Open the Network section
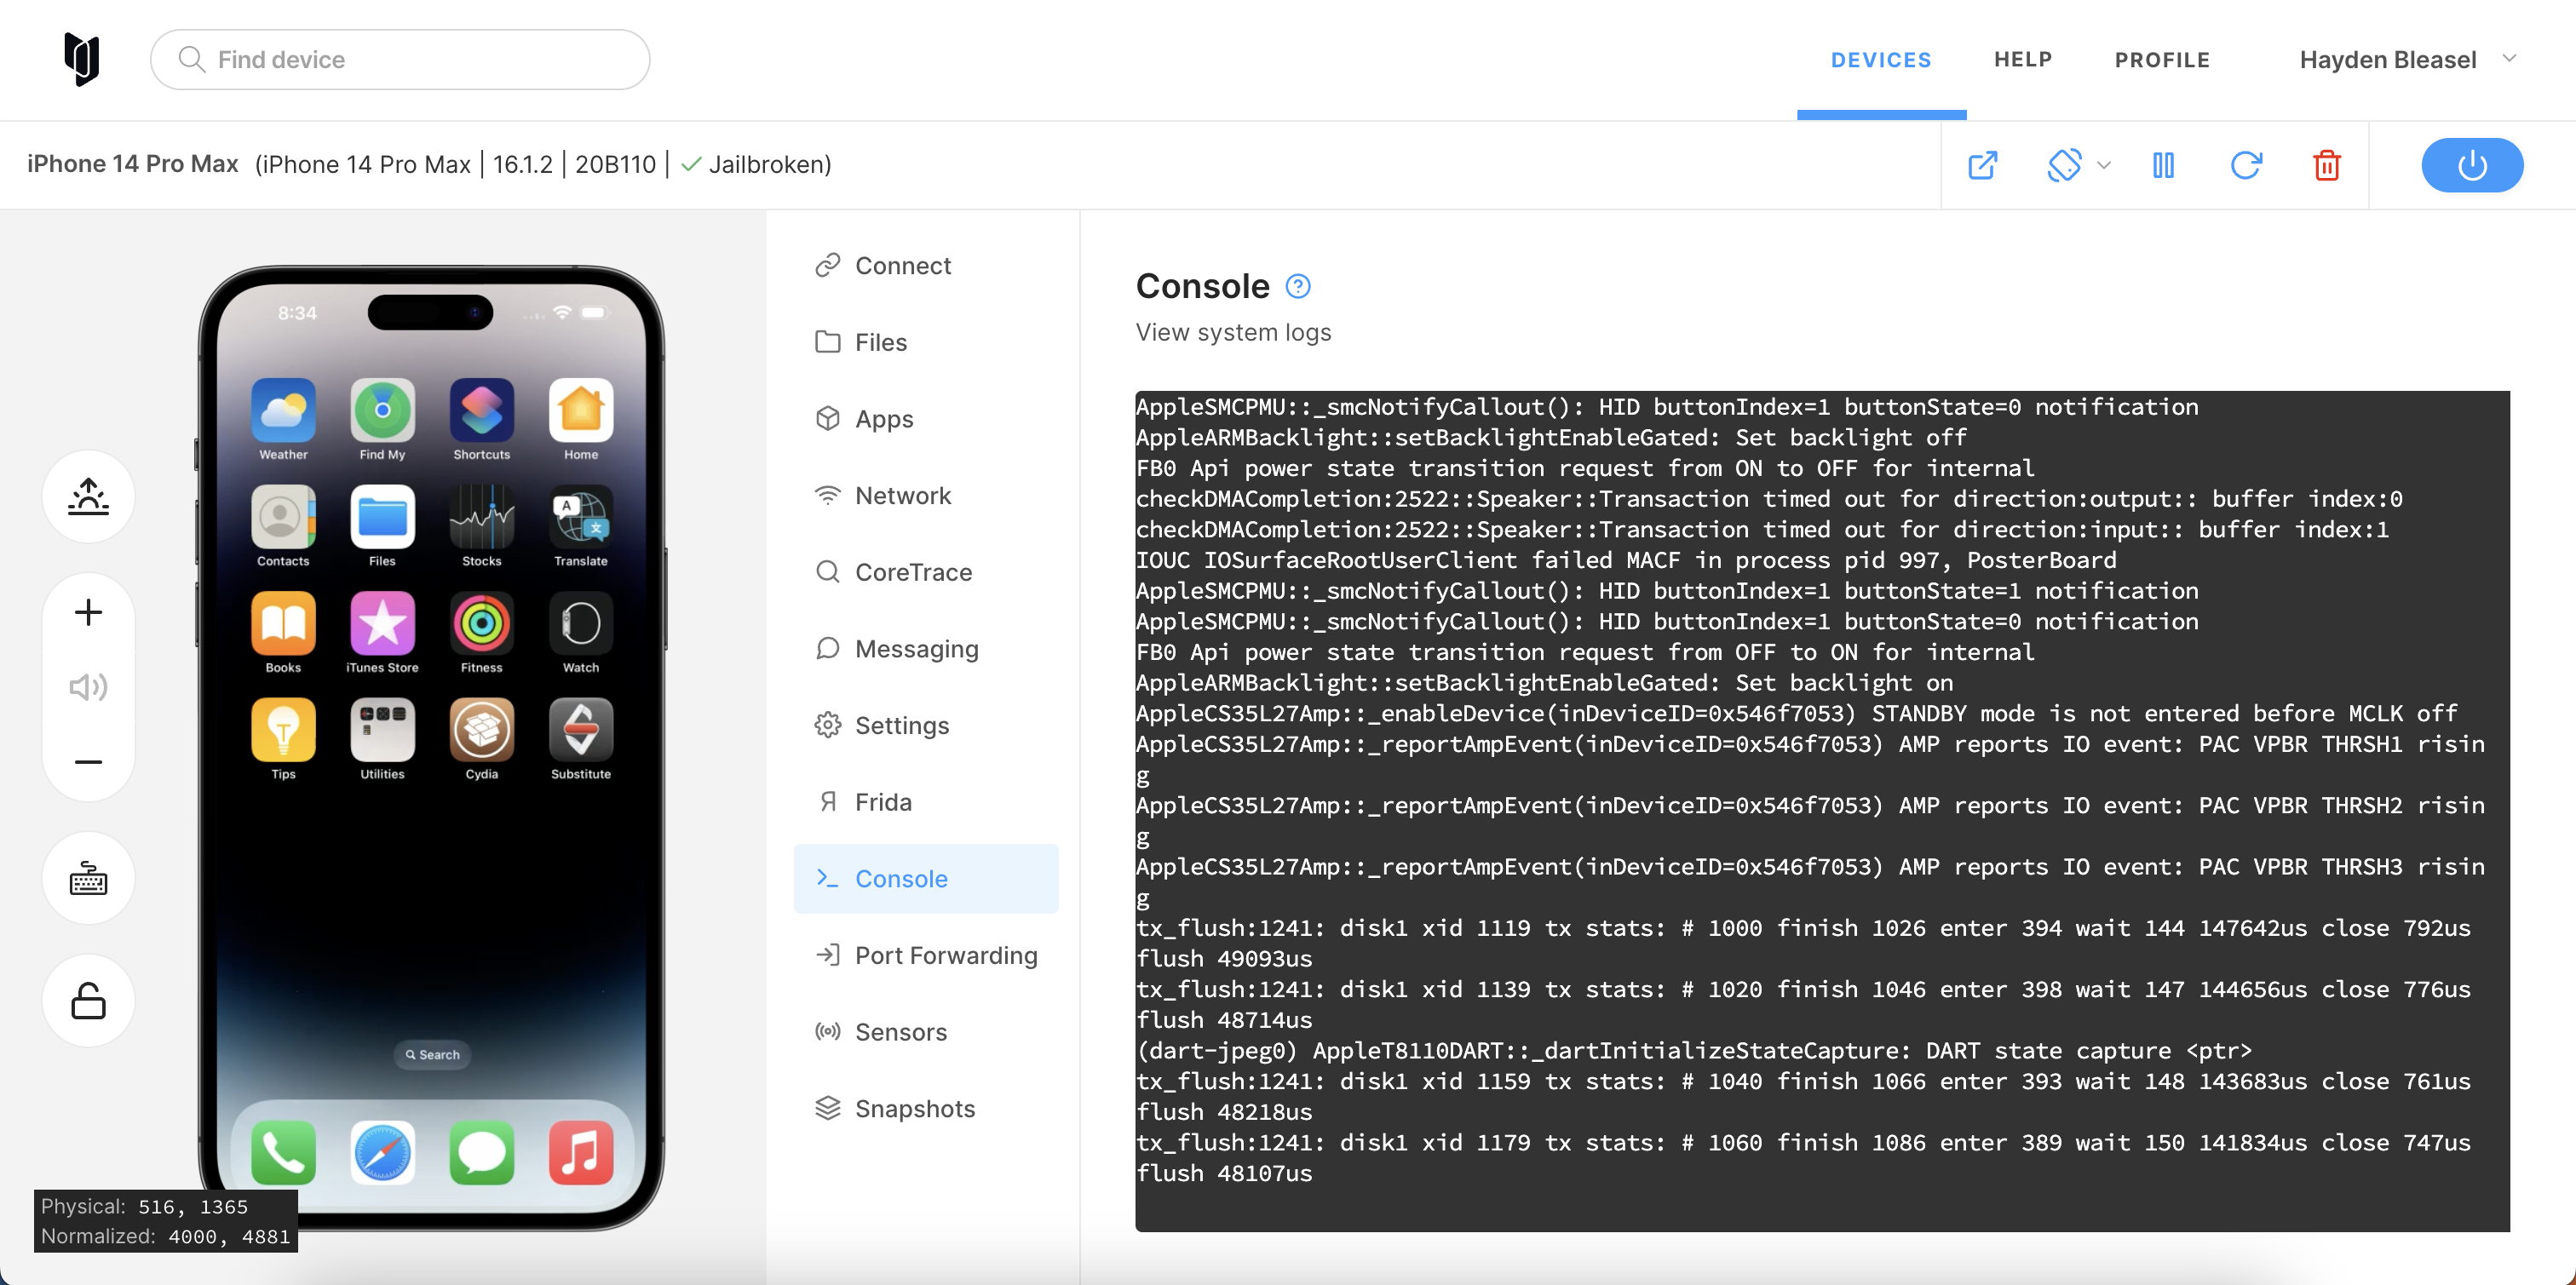This screenshot has height=1285, width=2576. pyautogui.click(x=926, y=496)
